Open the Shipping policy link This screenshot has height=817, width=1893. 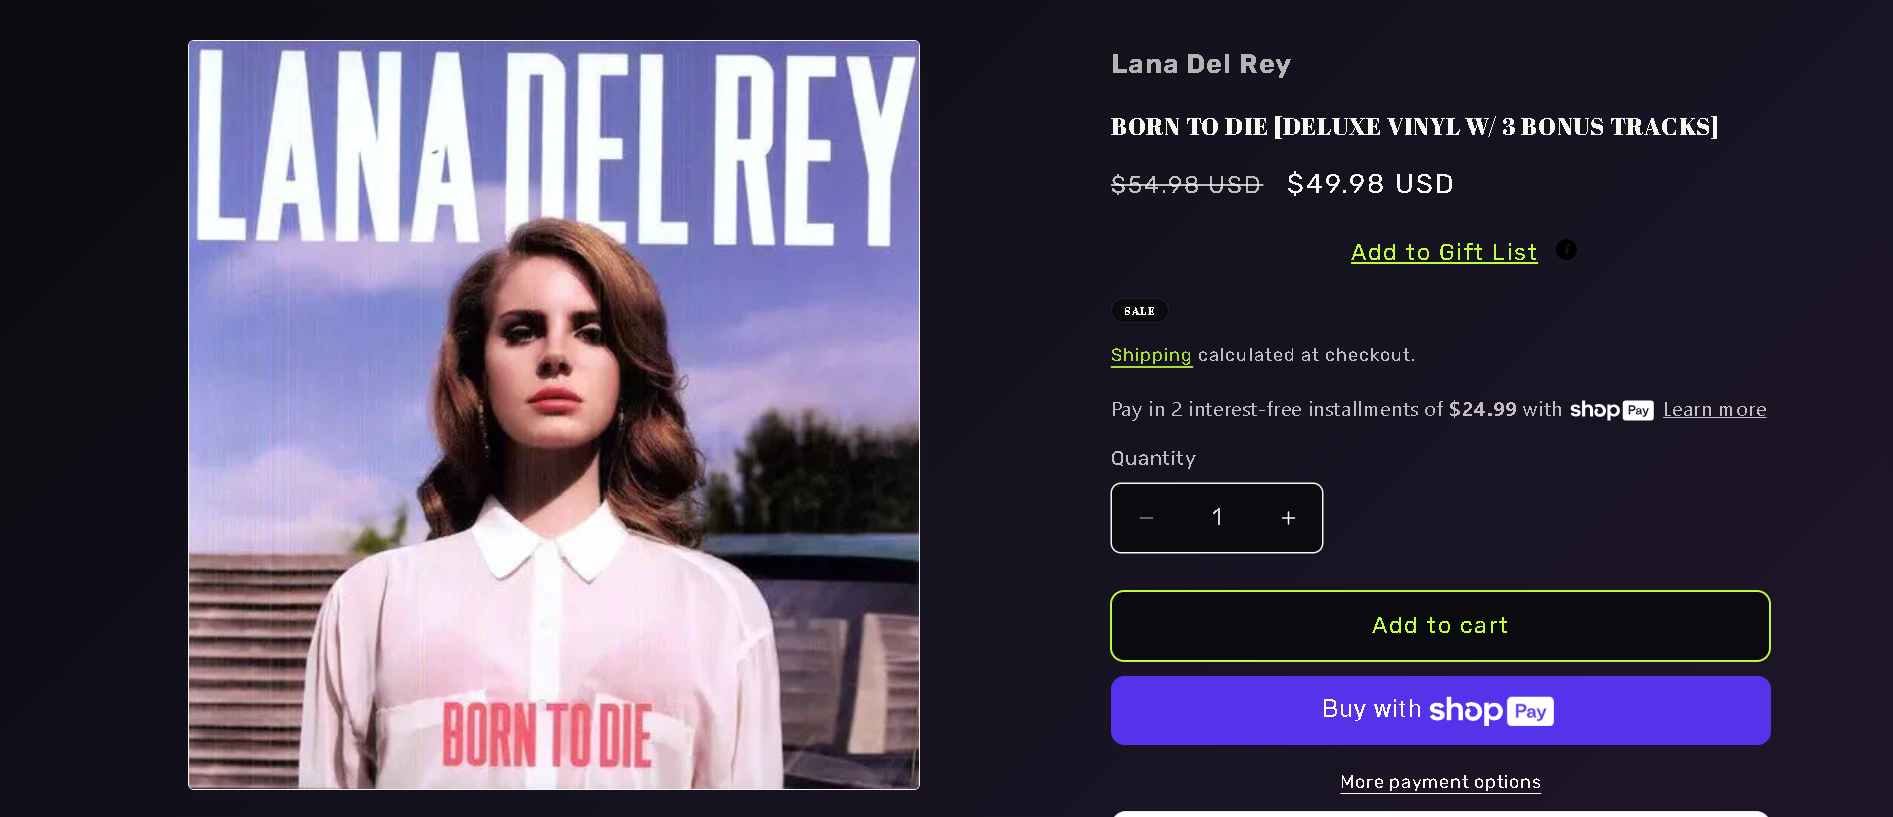(1151, 355)
